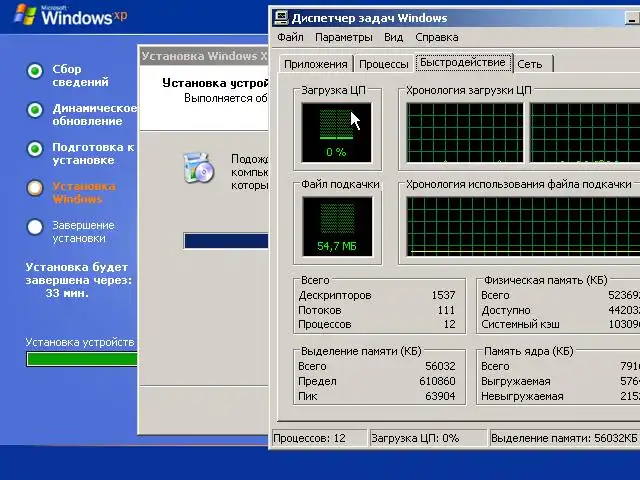The height and width of the screenshot is (480, 640).
Task: Switch to the Приложения tab
Action: click(316, 64)
